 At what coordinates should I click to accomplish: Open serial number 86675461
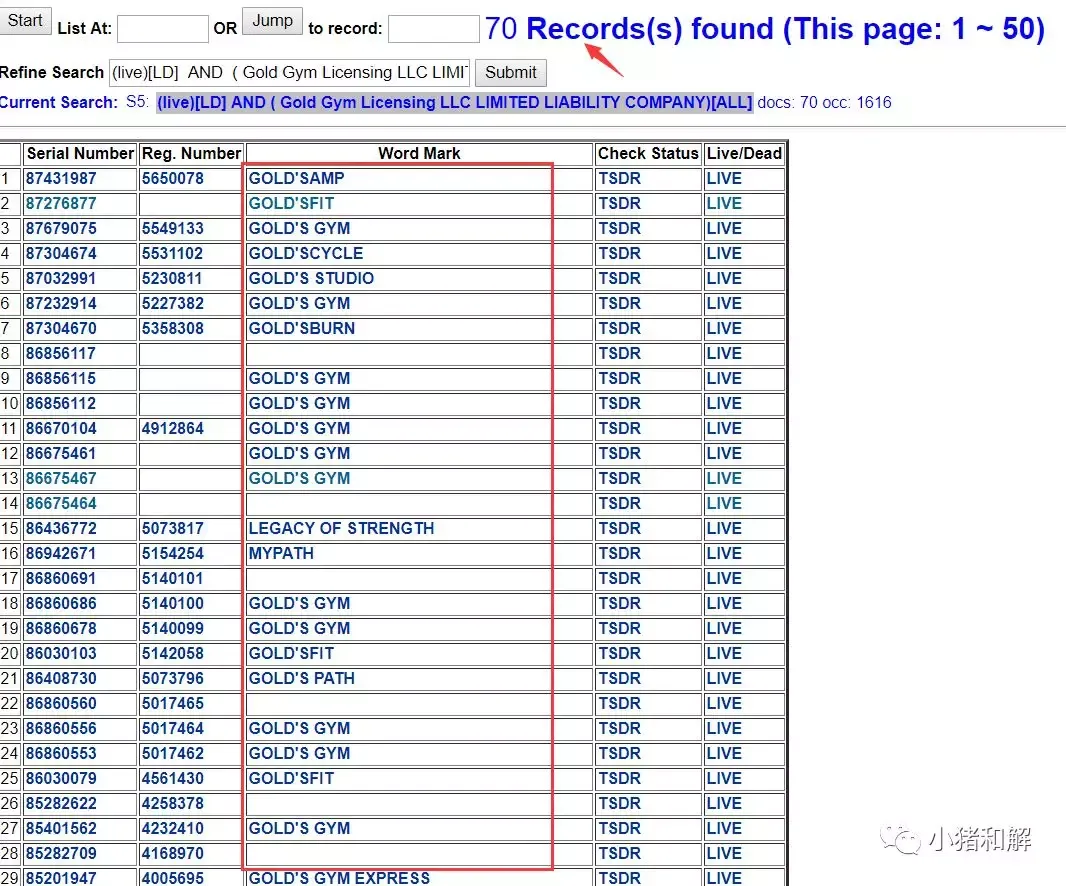61,454
